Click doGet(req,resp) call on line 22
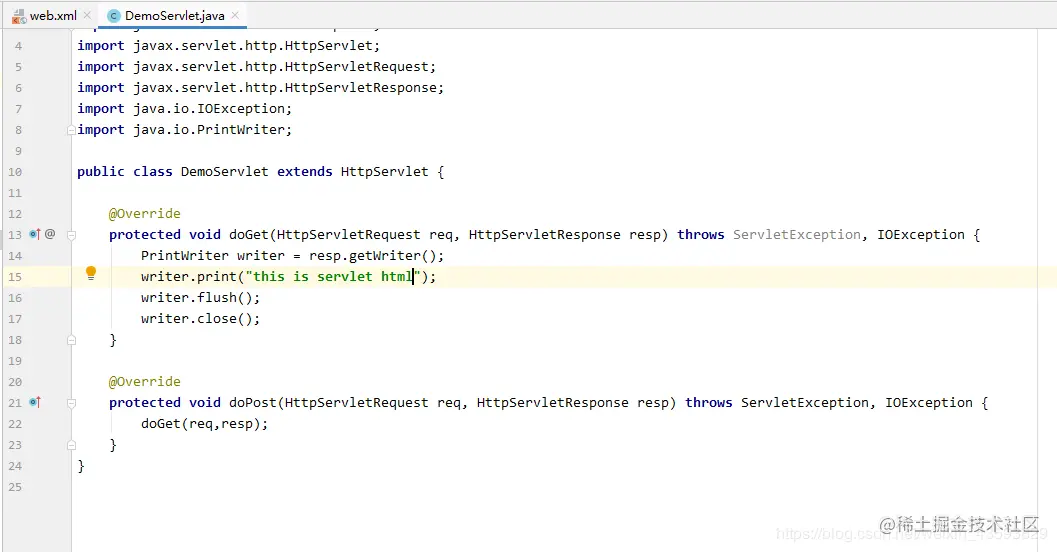The image size is (1057, 552). (x=204, y=423)
